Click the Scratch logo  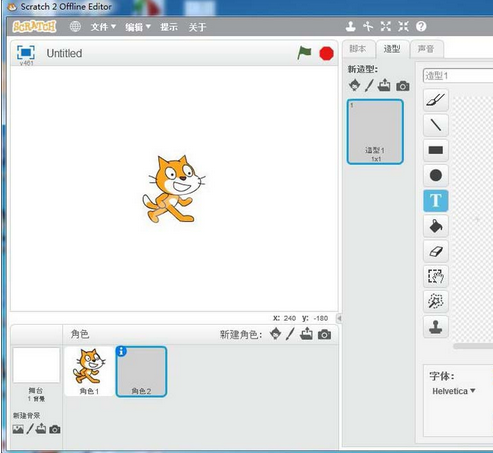[34, 26]
